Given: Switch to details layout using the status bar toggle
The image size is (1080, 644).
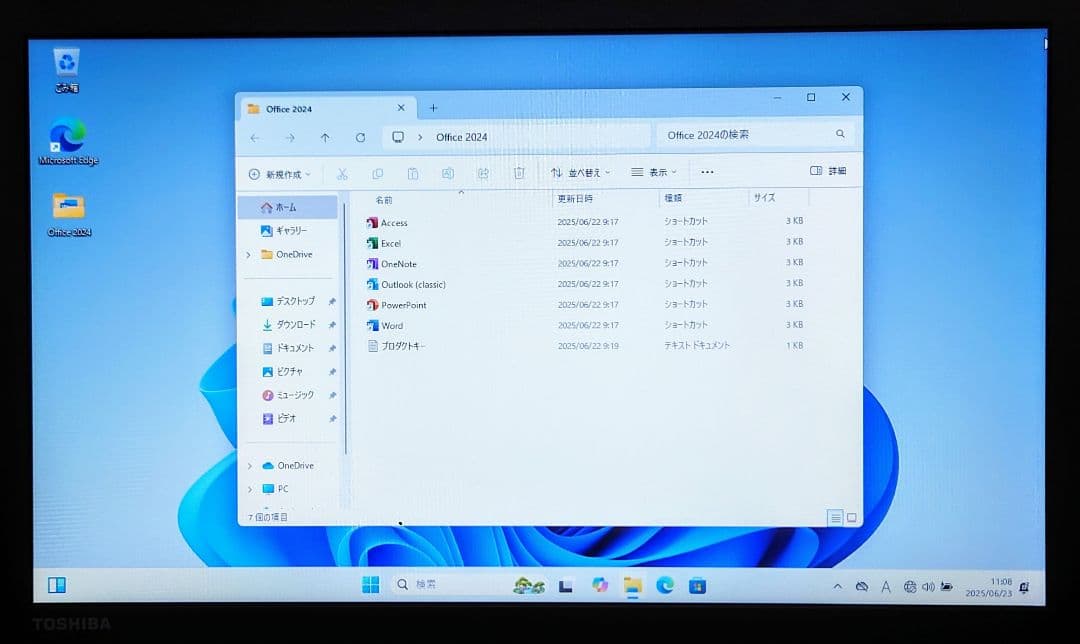Looking at the screenshot, I should tap(836, 518).
